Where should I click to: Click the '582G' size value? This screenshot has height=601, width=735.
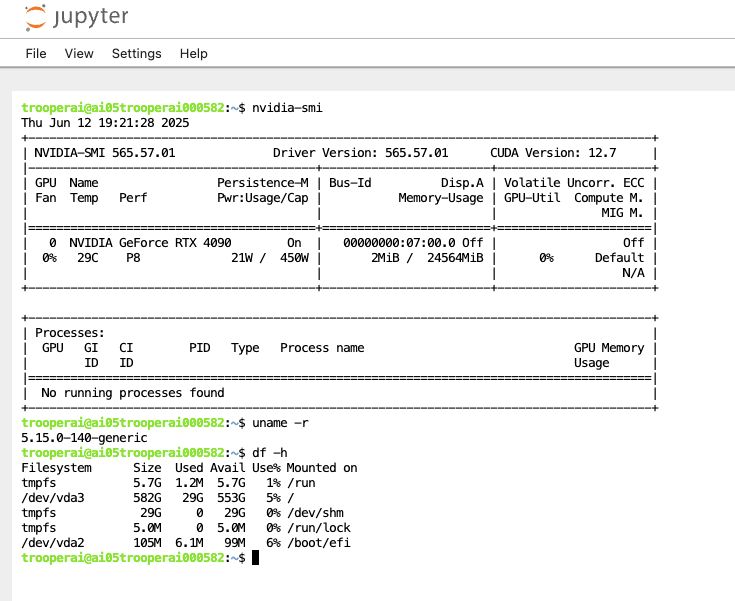[x=147, y=498]
